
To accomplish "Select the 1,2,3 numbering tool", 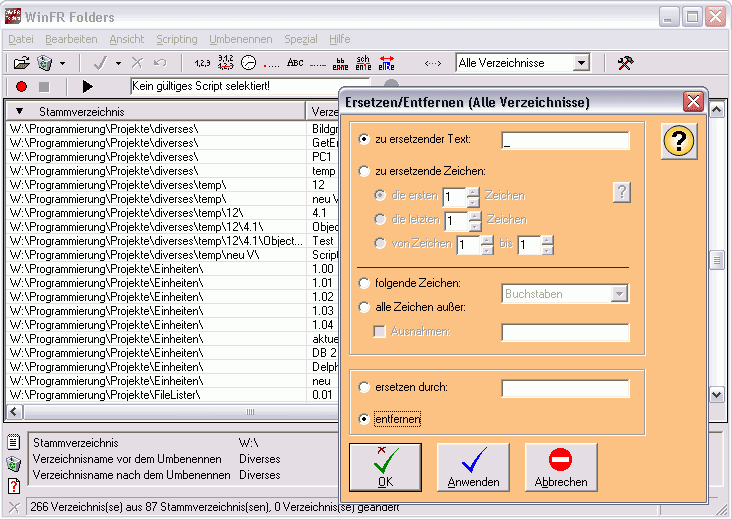I will [203, 63].
